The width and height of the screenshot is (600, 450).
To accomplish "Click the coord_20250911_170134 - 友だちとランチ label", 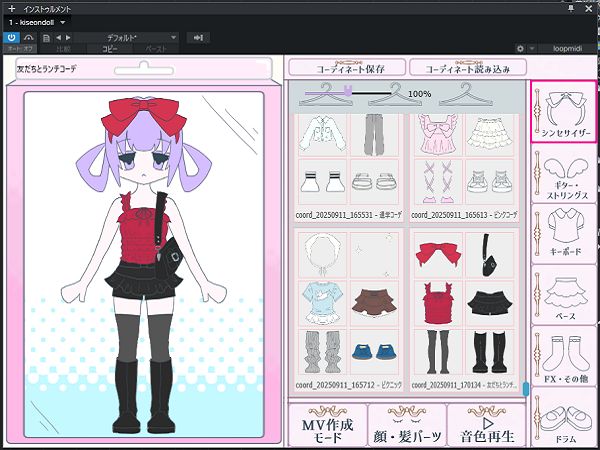I will pyautogui.click(x=464, y=385).
